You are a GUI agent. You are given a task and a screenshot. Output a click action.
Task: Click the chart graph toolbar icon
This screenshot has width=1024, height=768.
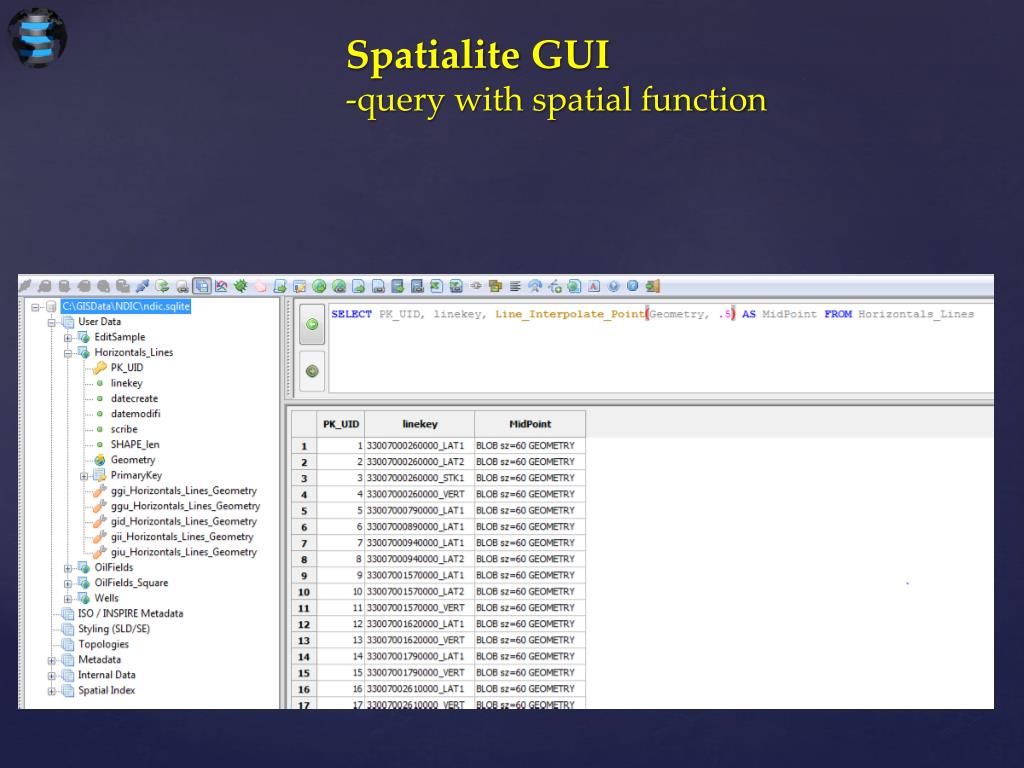coord(221,286)
